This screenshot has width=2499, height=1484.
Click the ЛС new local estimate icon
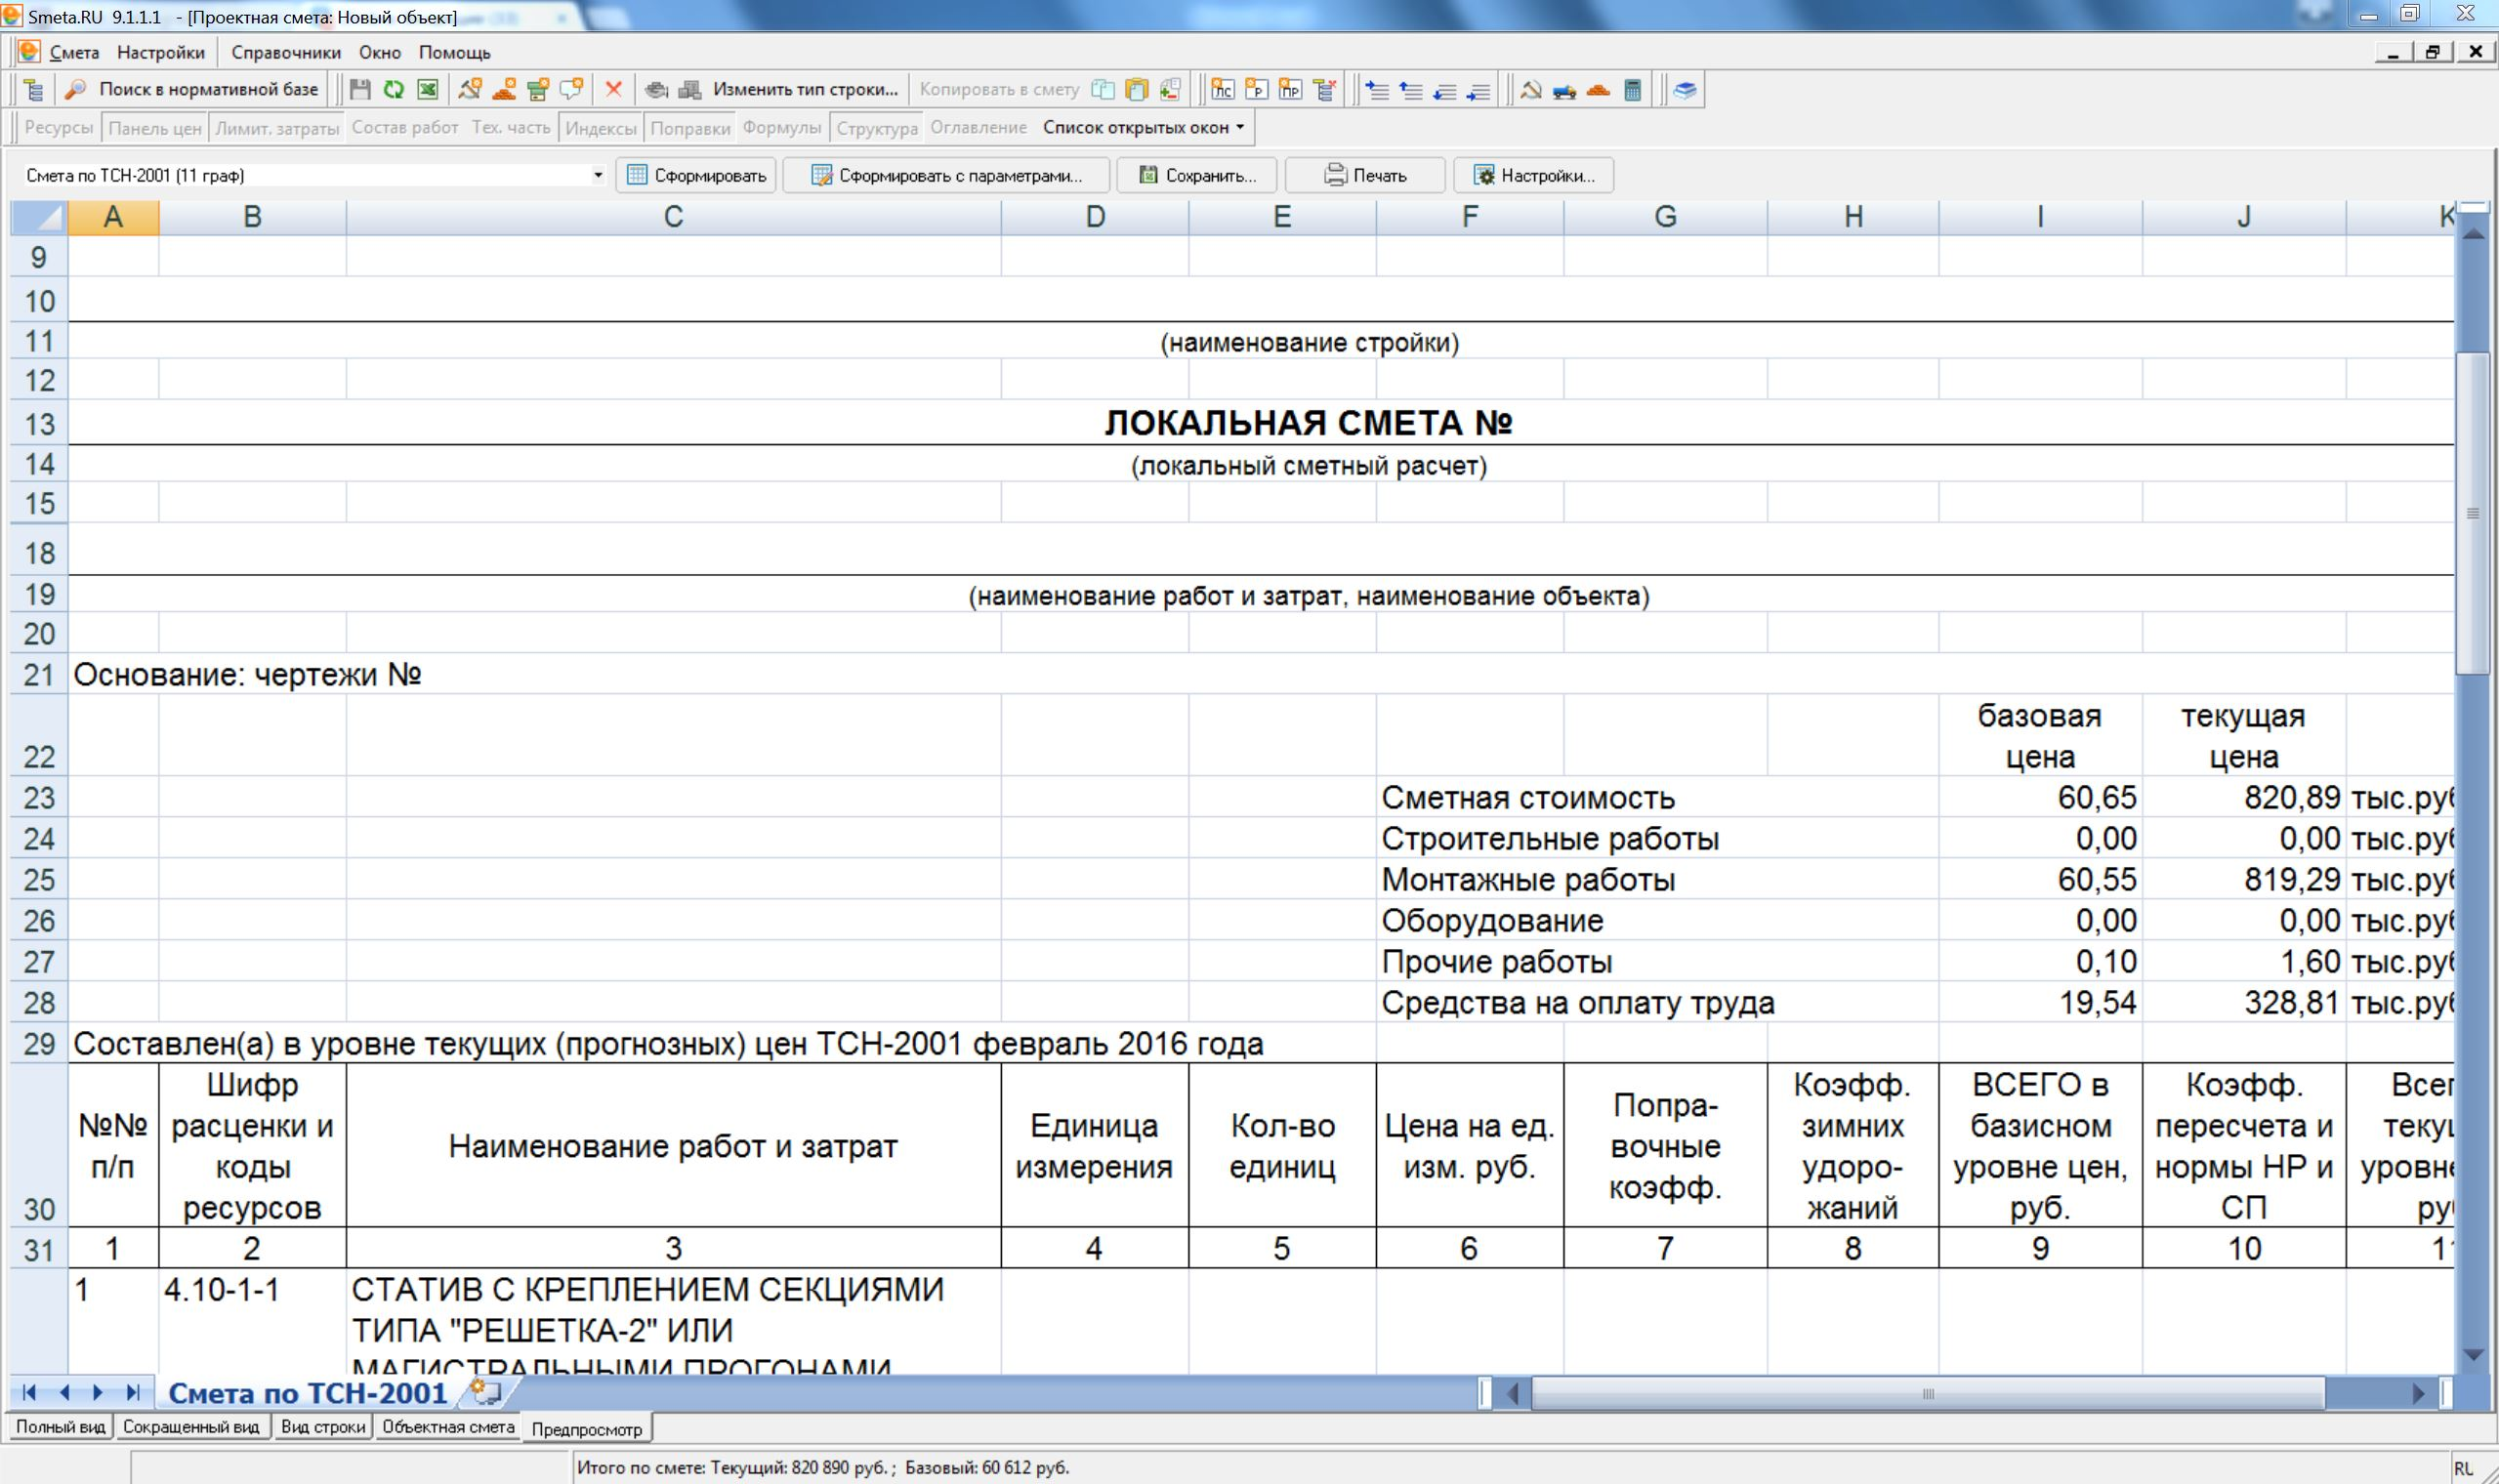pos(1222,90)
